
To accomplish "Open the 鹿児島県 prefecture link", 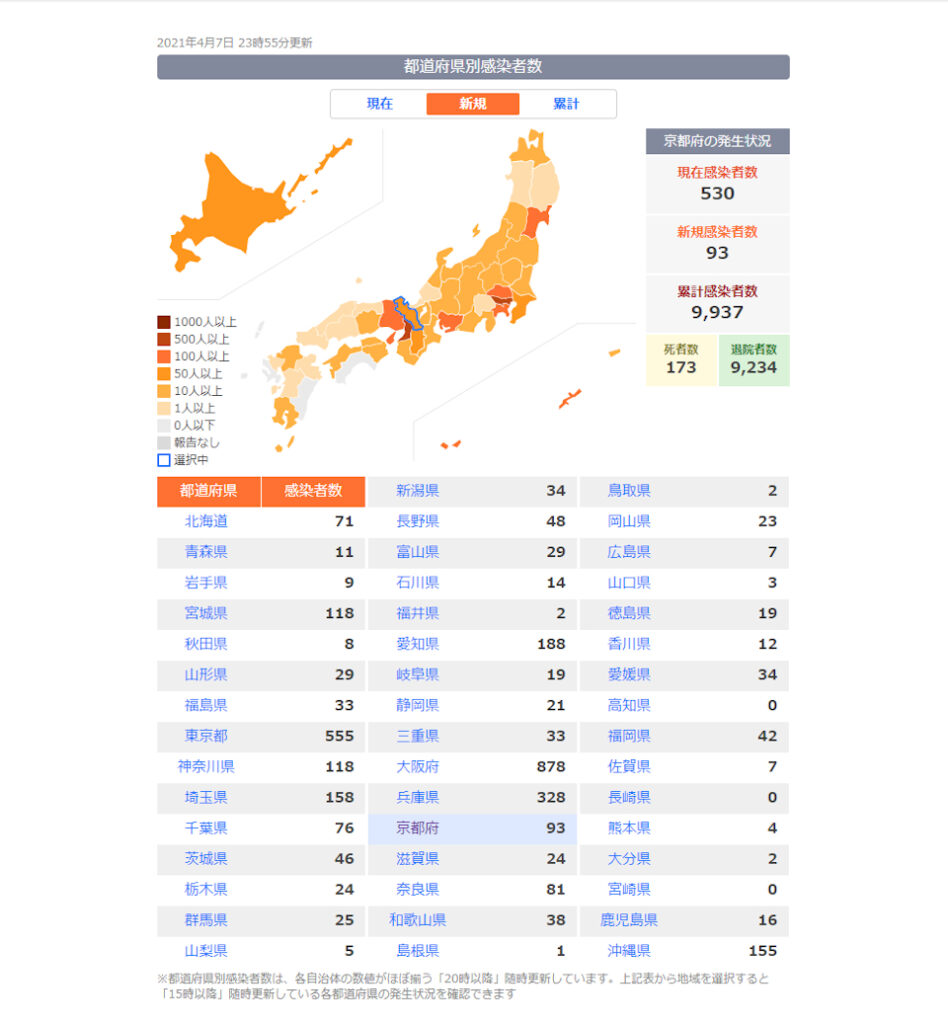I will [x=629, y=920].
